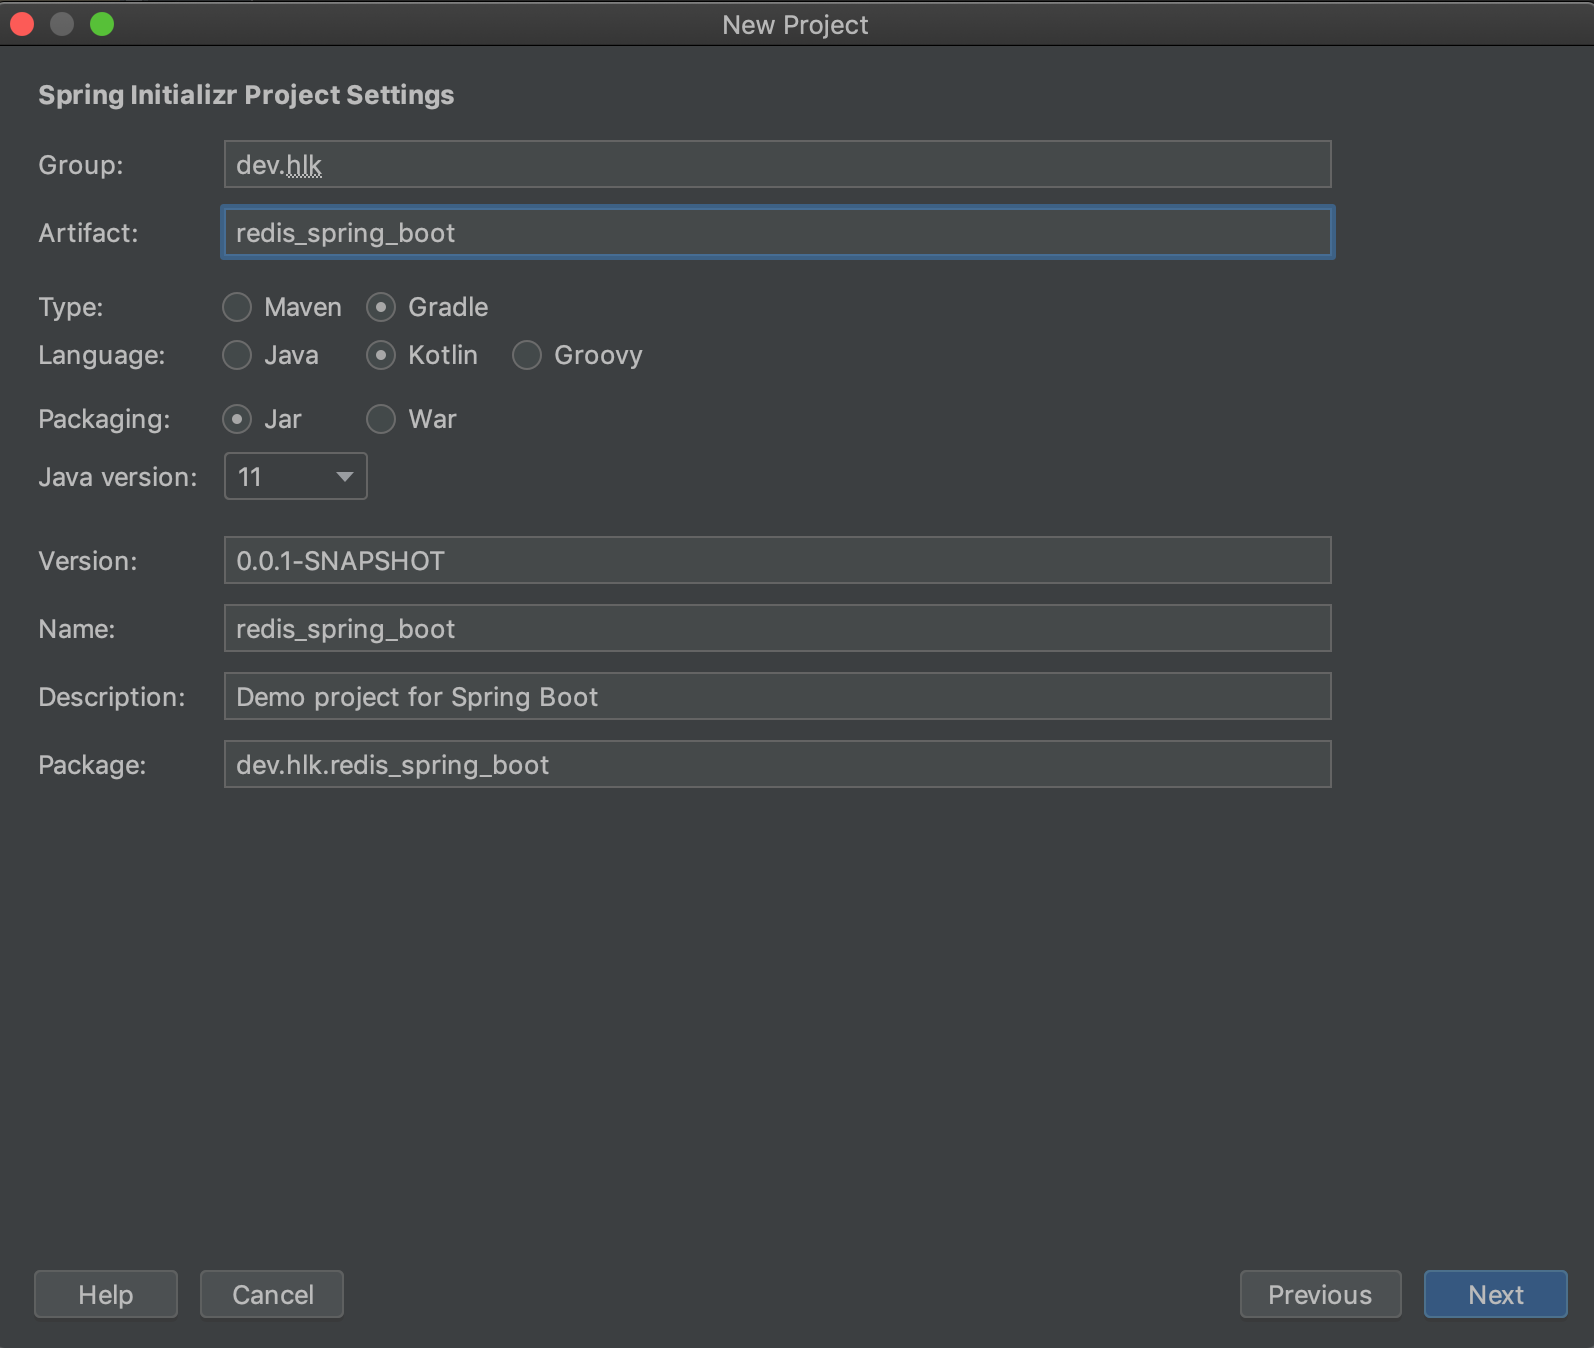Viewport: 1594px width, 1348px height.
Task: Click the Group text field
Action: tap(777, 165)
